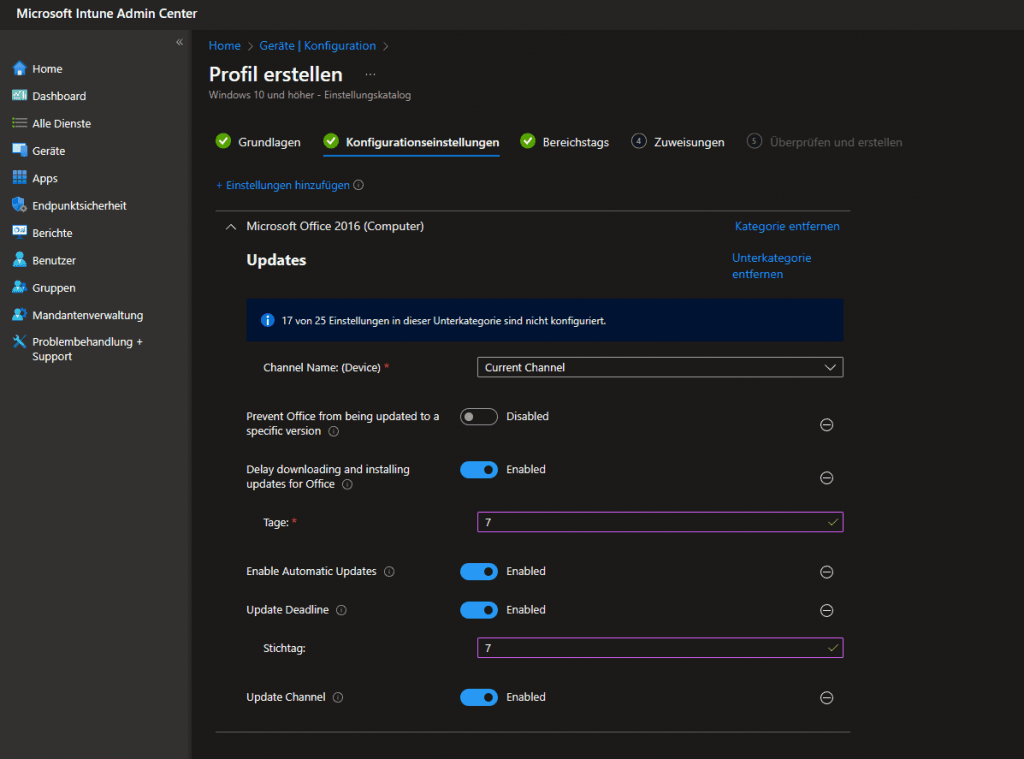
Task: Disable the Enable Automatic Updates toggle
Action: [x=479, y=572]
